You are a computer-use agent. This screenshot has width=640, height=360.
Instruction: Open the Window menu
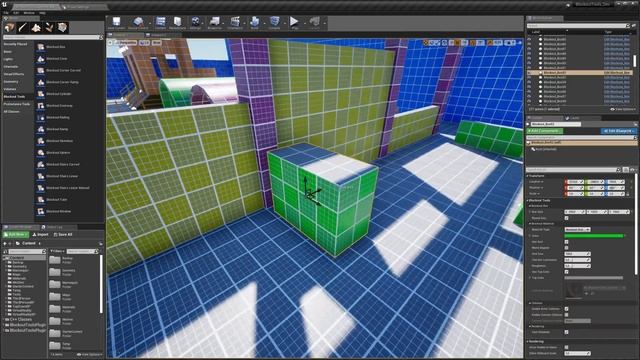[29, 13]
